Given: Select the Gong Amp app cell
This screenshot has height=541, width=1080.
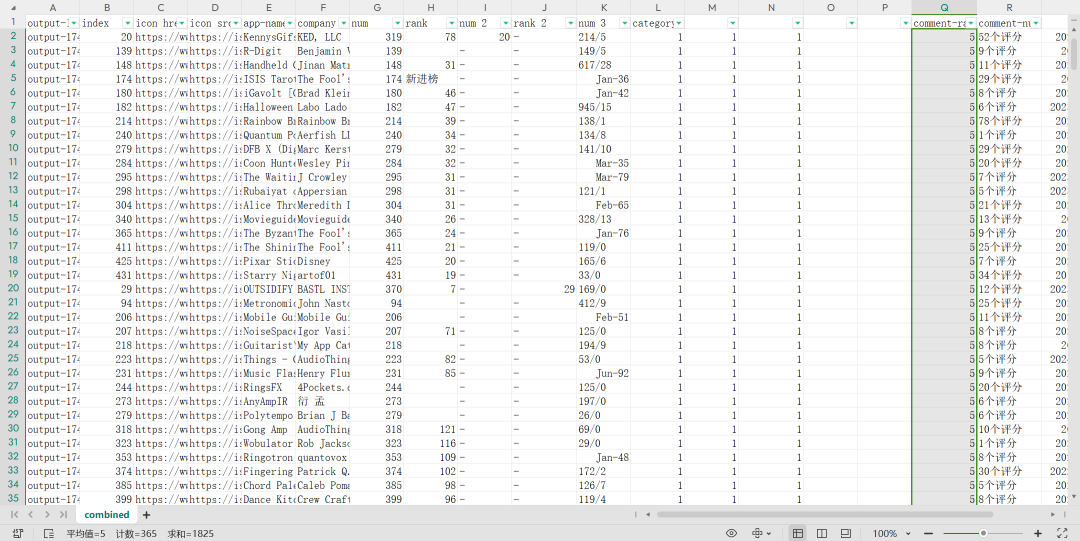Looking at the screenshot, I should click(x=269, y=429).
